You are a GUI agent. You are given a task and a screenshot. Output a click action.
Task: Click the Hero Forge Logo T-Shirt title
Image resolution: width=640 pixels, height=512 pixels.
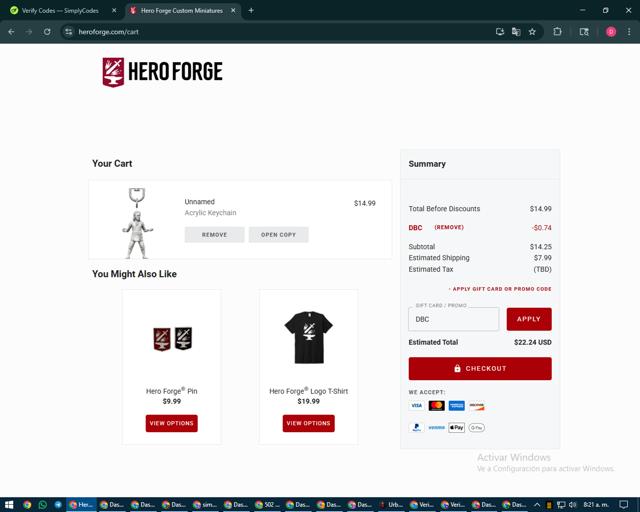(x=309, y=391)
